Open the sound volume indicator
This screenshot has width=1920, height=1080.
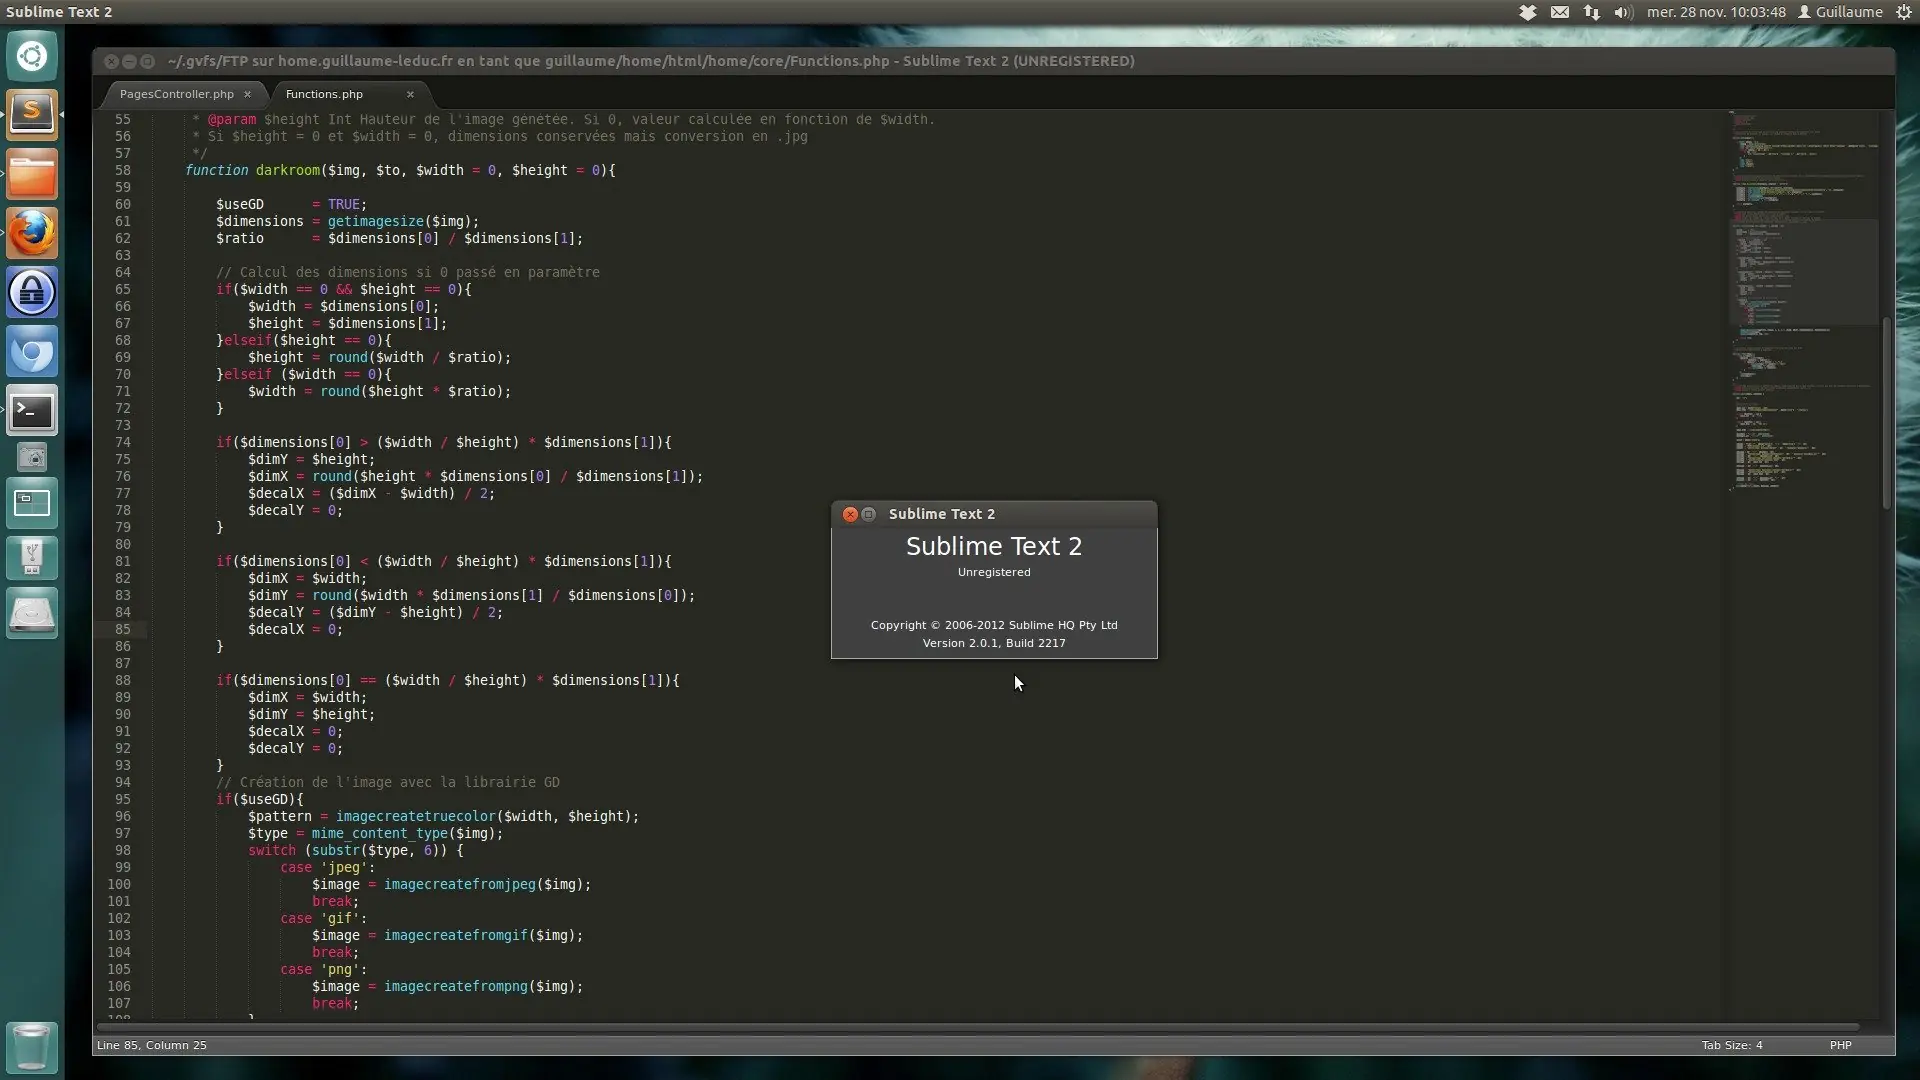coord(1623,12)
